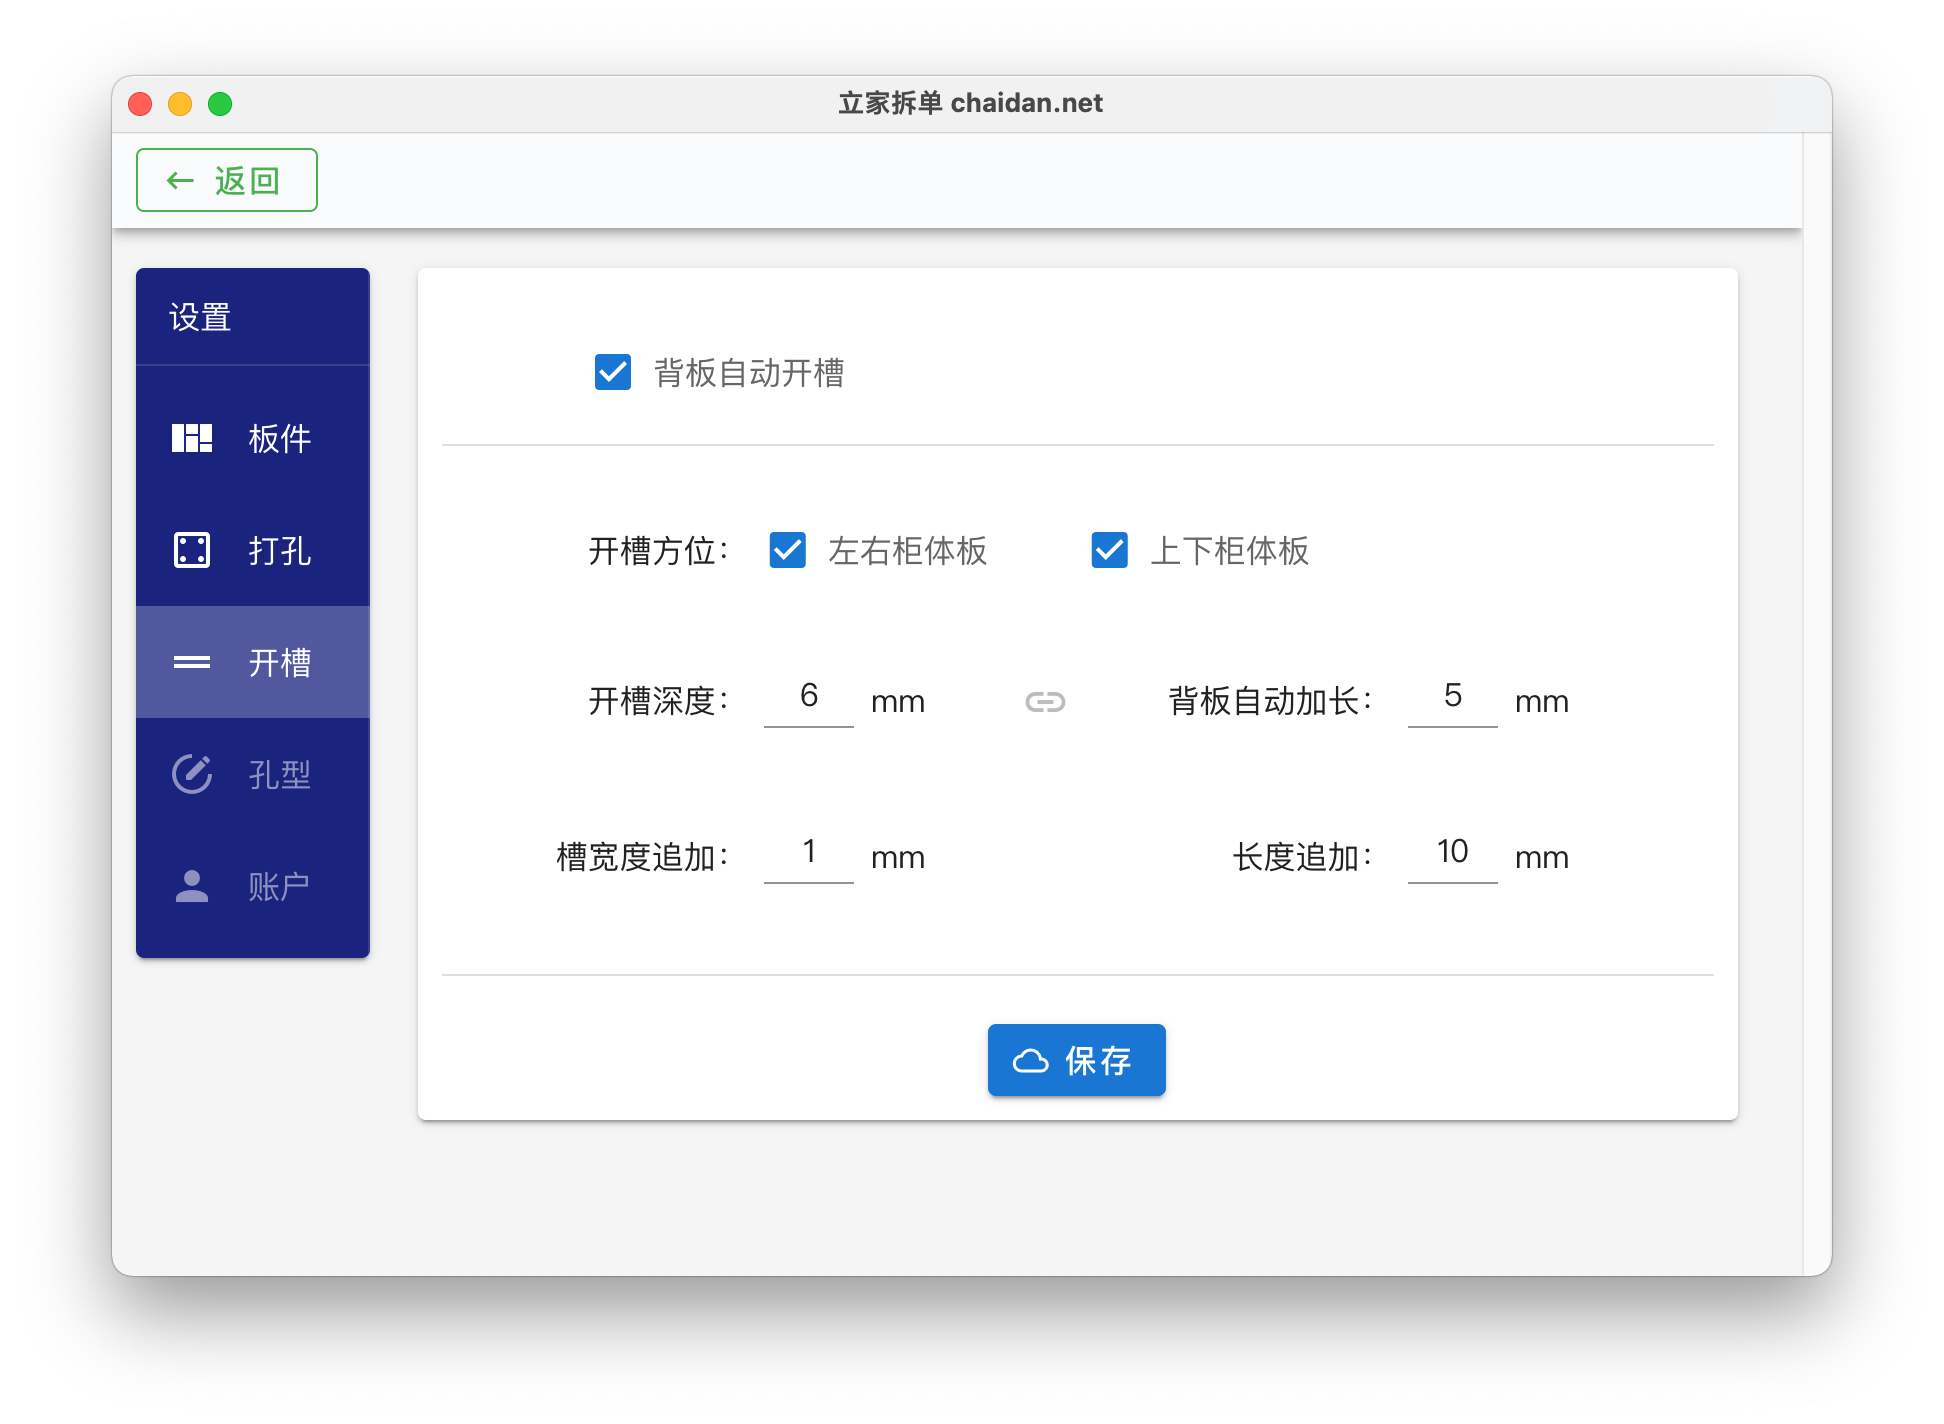This screenshot has height=1424, width=1944.
Task: Select the 开槽 menu item label
Action: (280, 662)
